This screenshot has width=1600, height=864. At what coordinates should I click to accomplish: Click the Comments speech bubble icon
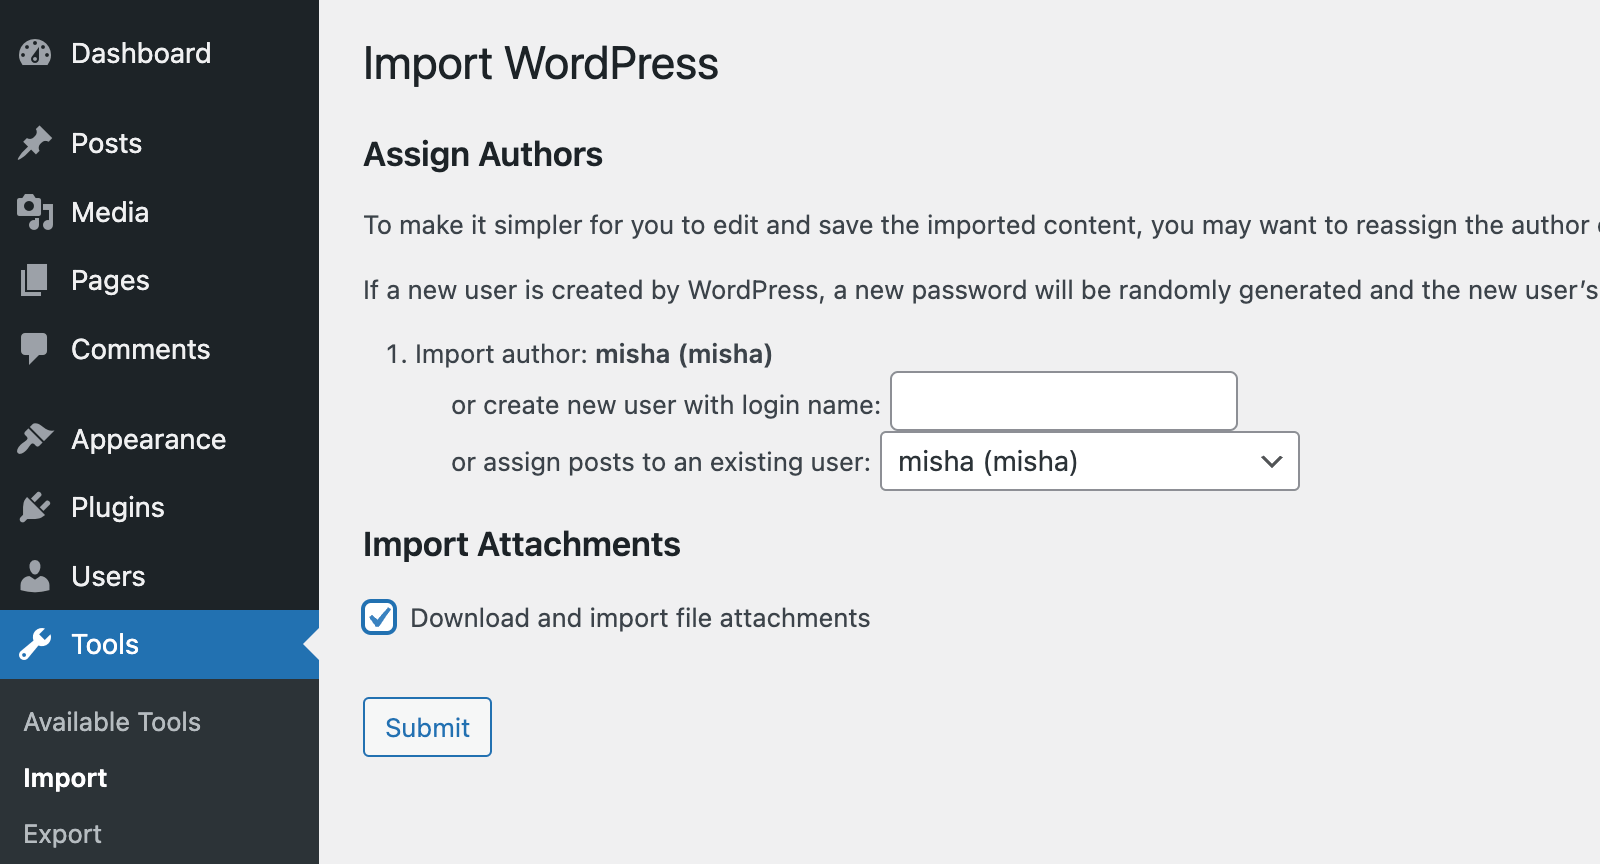pyautogui.click(x=35, y=349)
